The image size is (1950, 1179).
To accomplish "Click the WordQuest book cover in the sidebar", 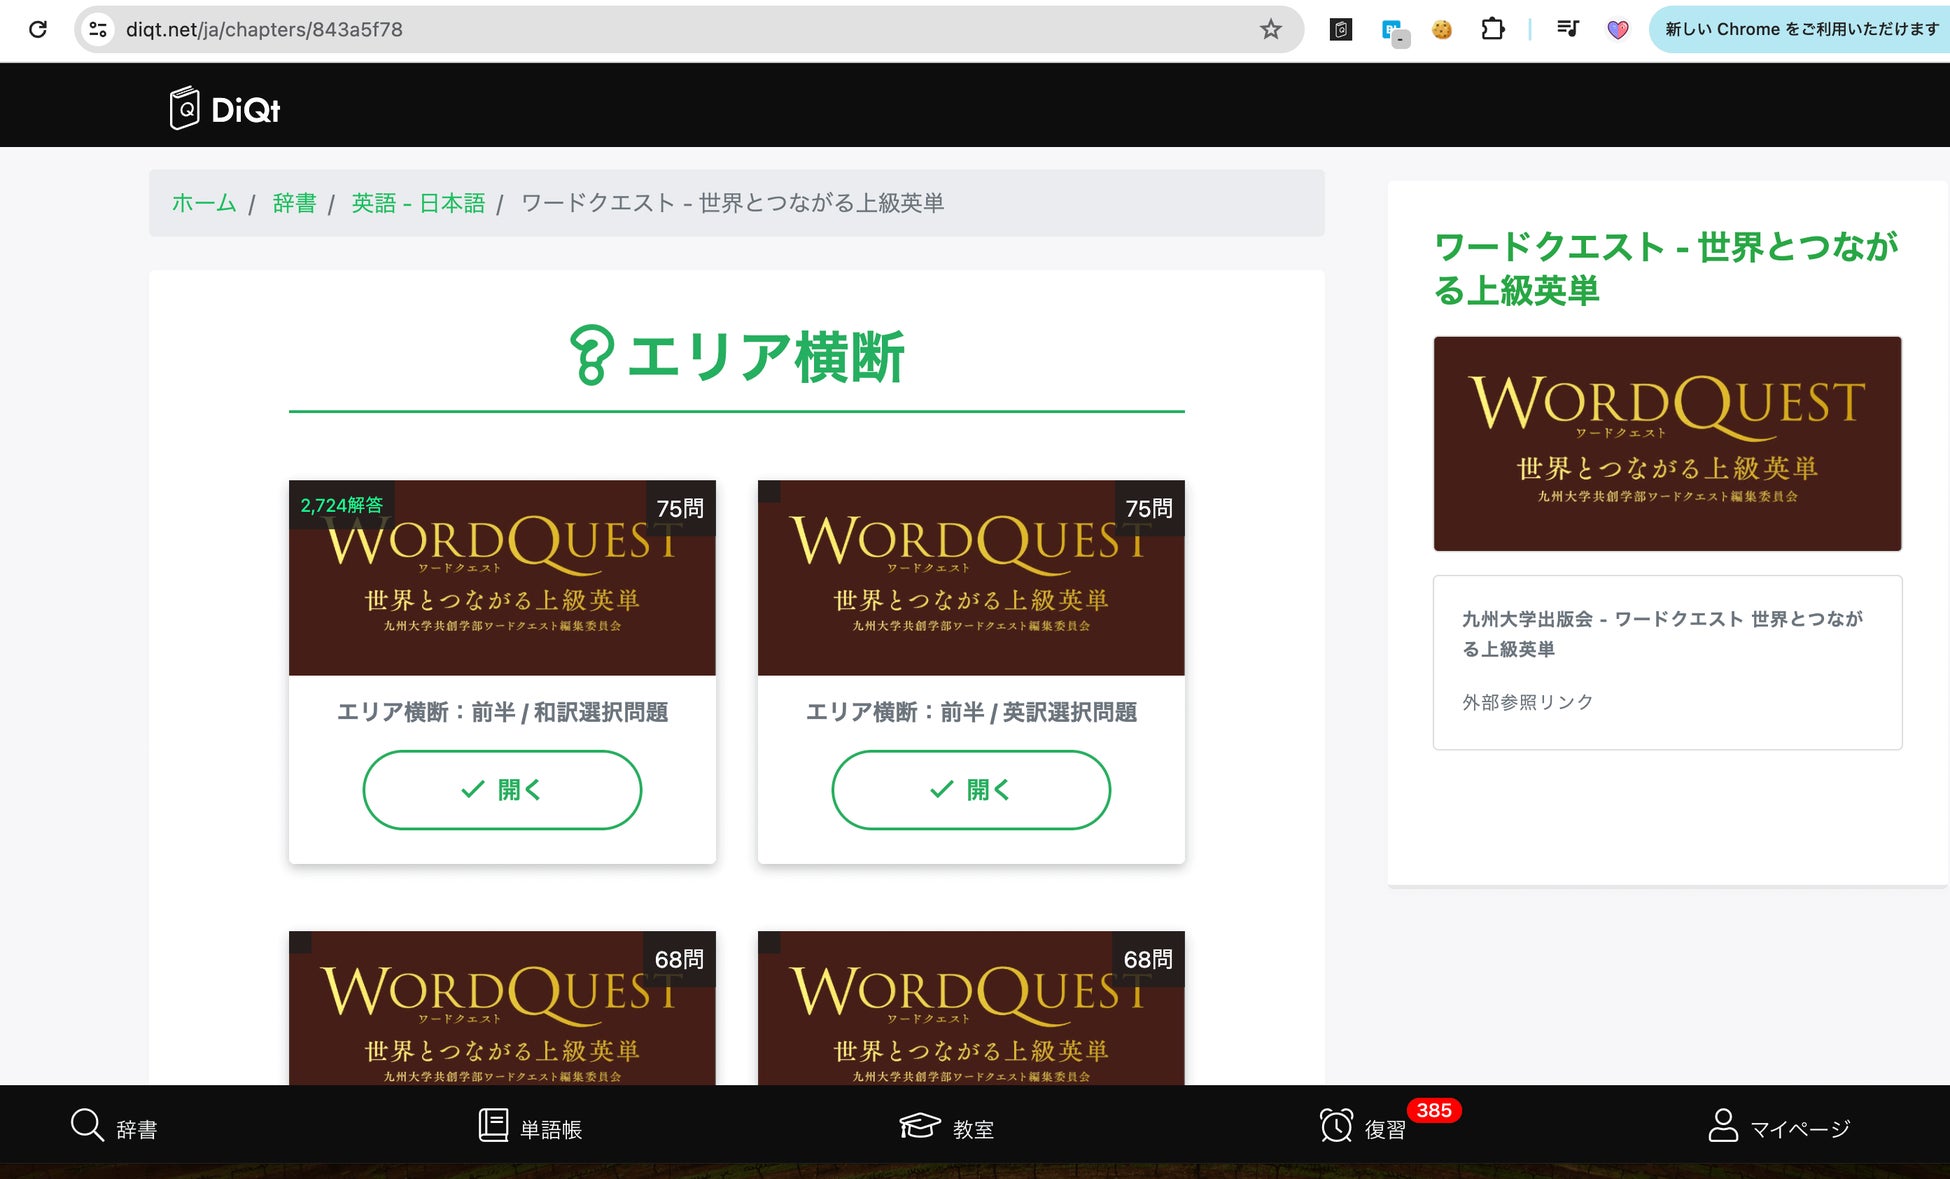I will coord(1667,443).
